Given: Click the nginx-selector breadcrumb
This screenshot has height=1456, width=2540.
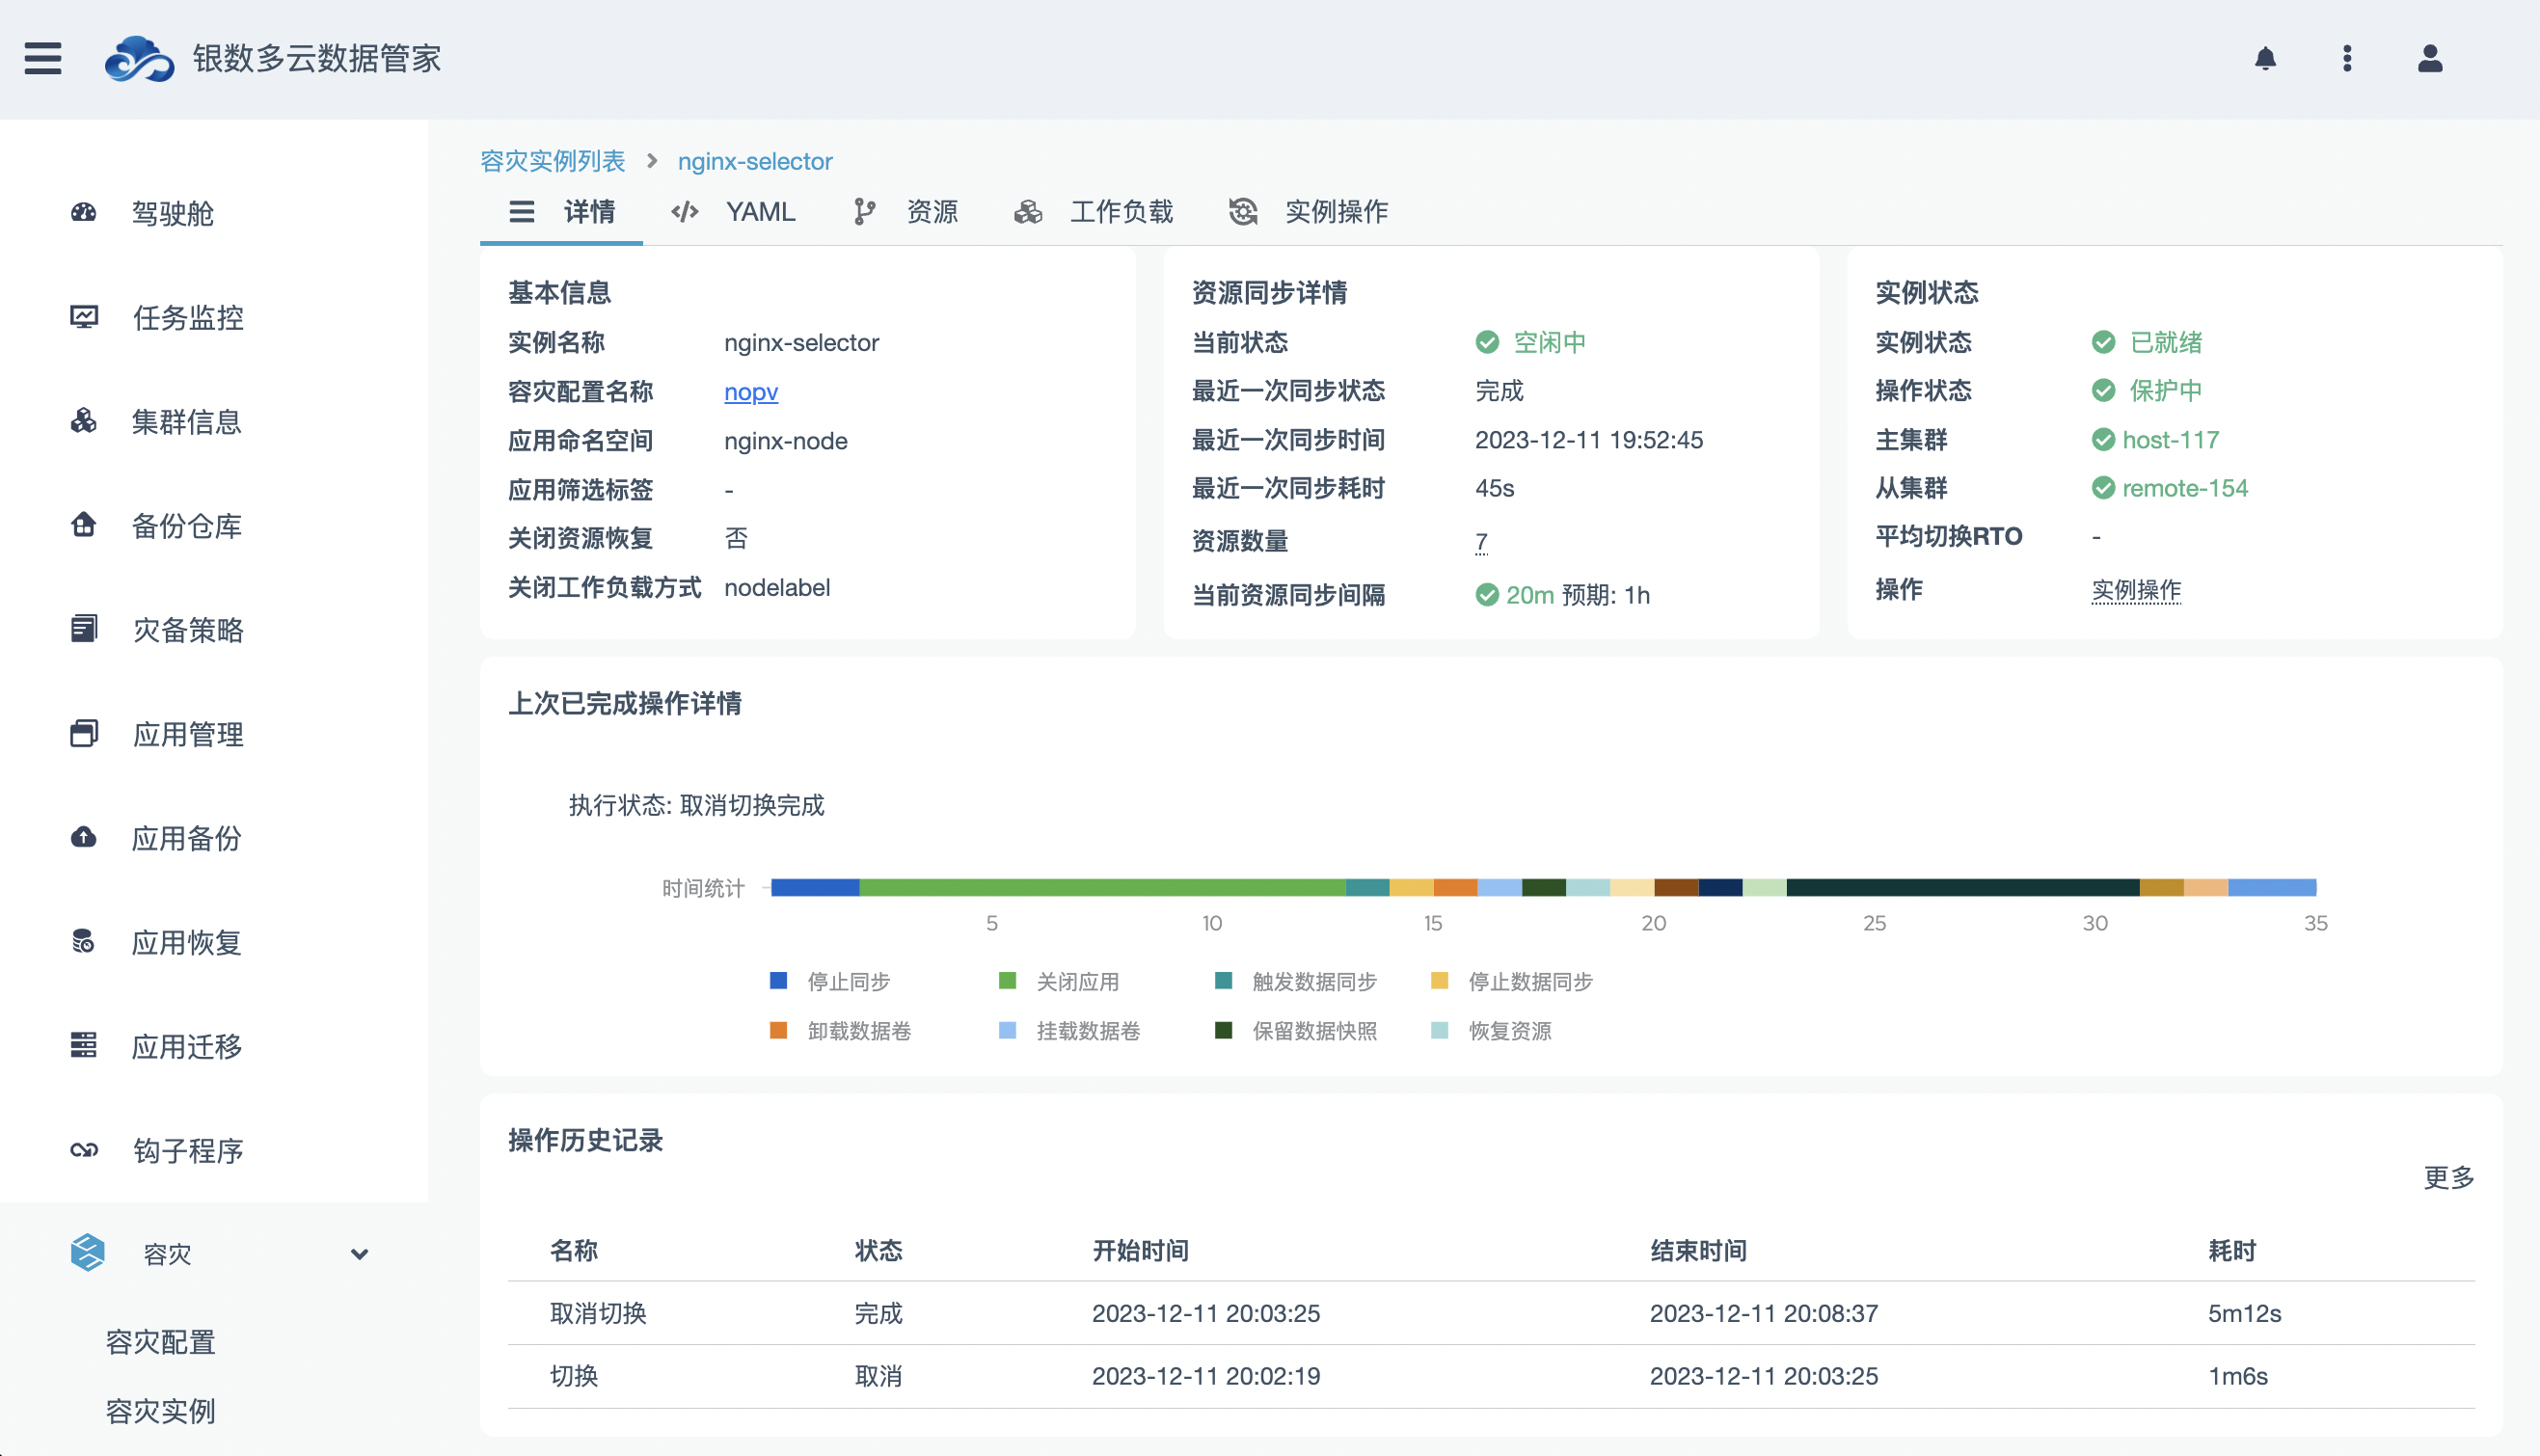Looking at the screenshot, I should [755, 161].
